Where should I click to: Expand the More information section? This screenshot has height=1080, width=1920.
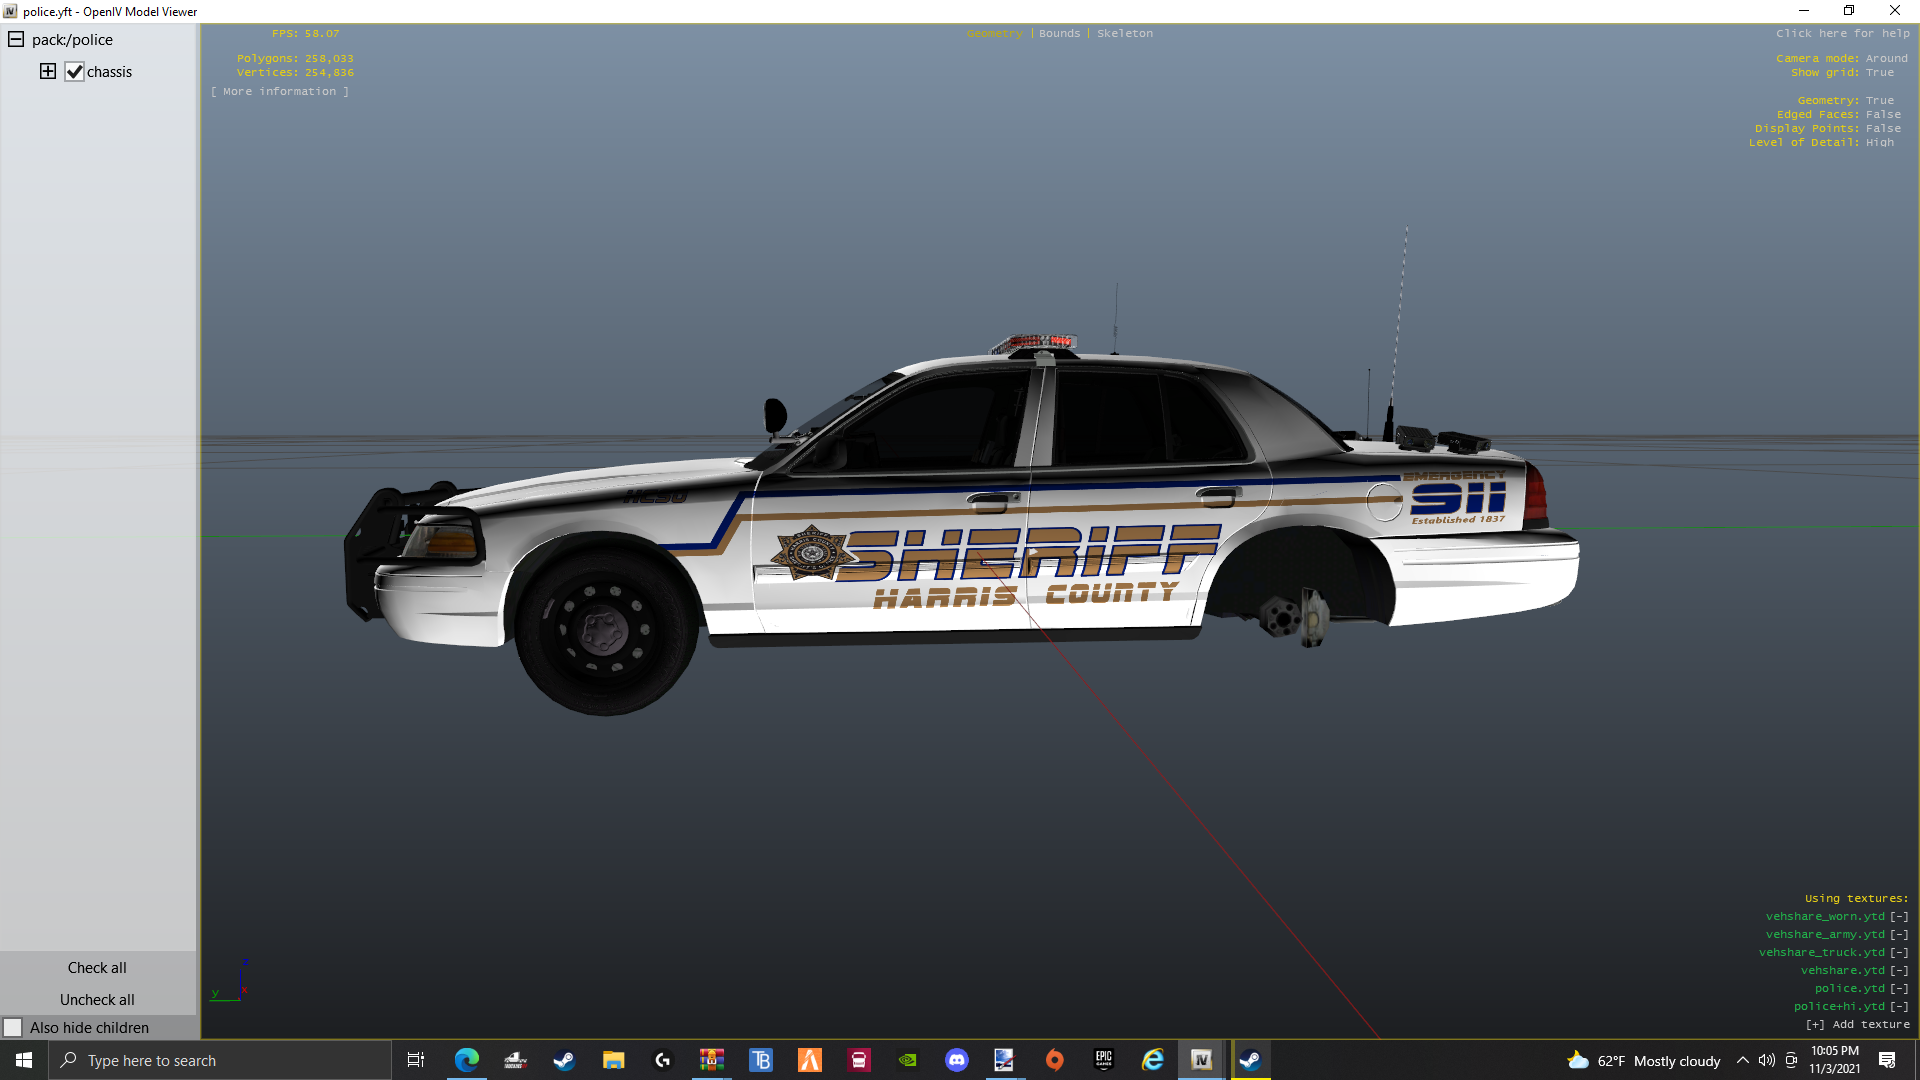click(x=280, y=91)
